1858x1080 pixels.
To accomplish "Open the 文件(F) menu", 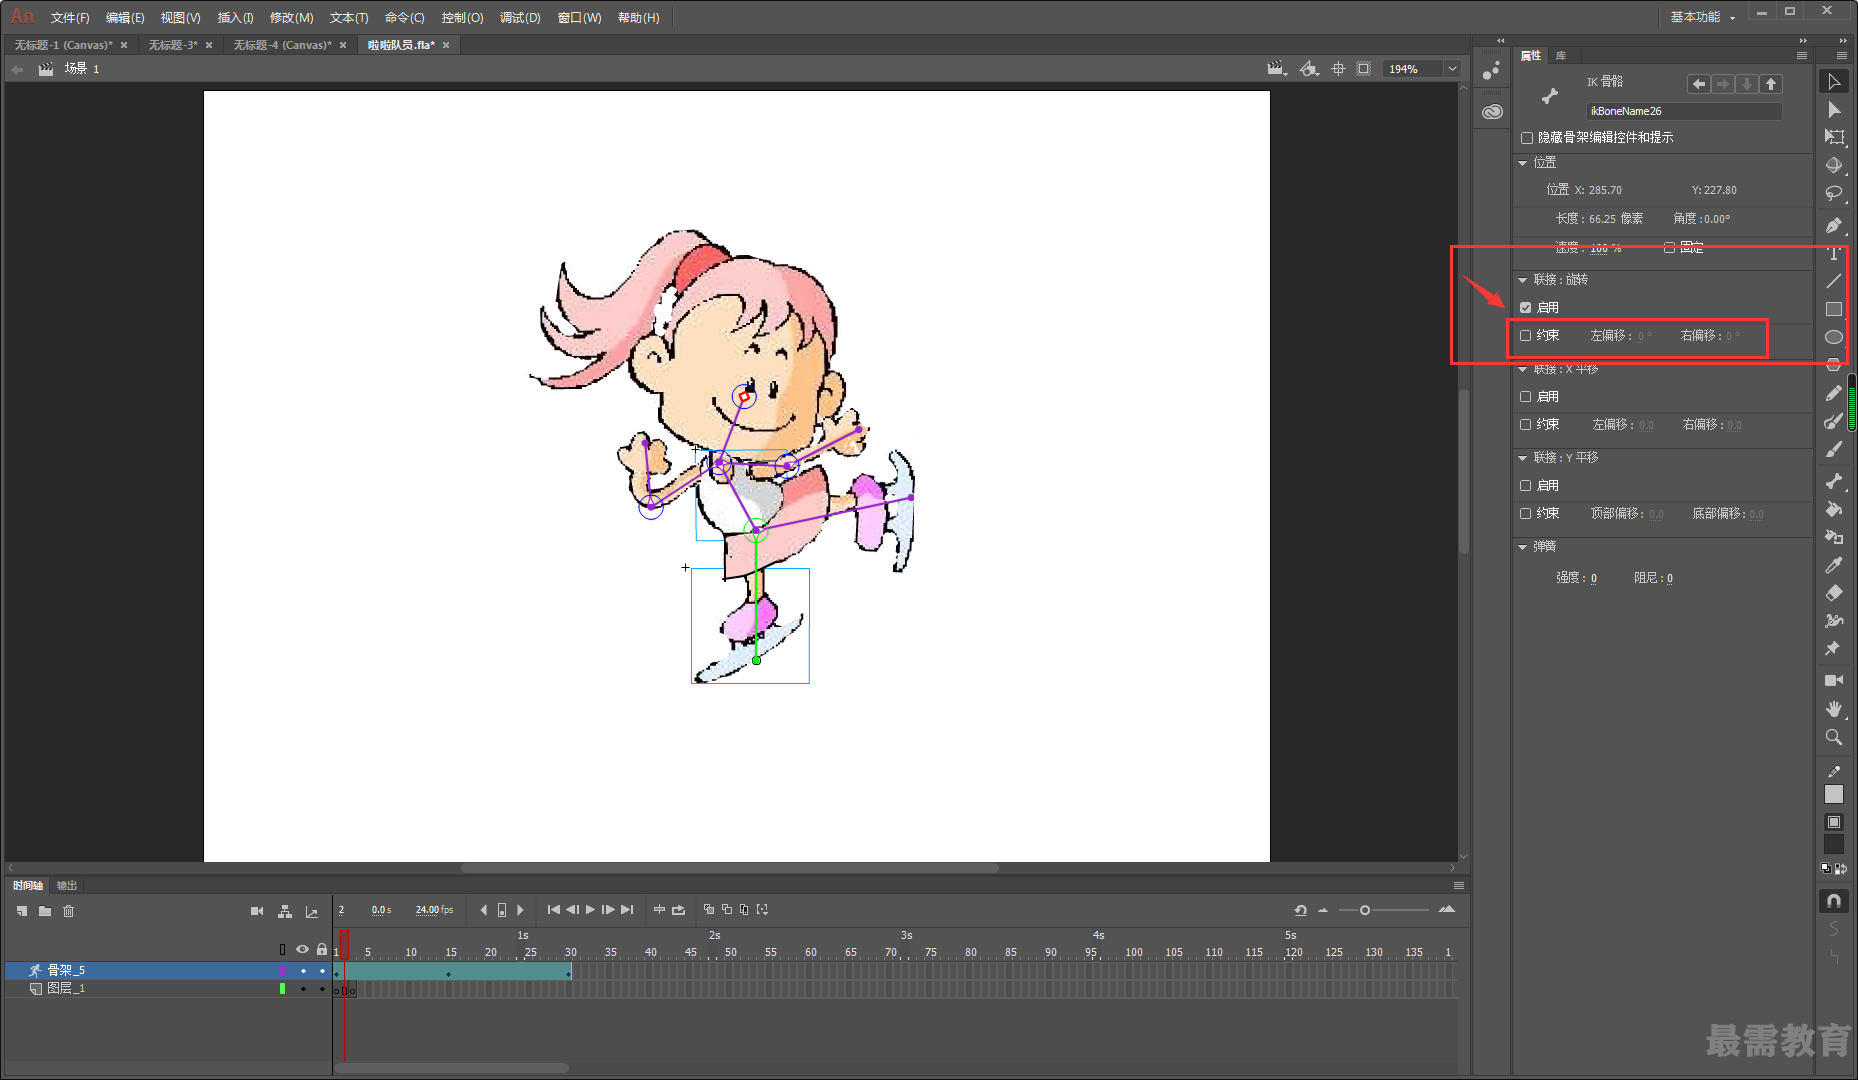I will click(70, 18).
